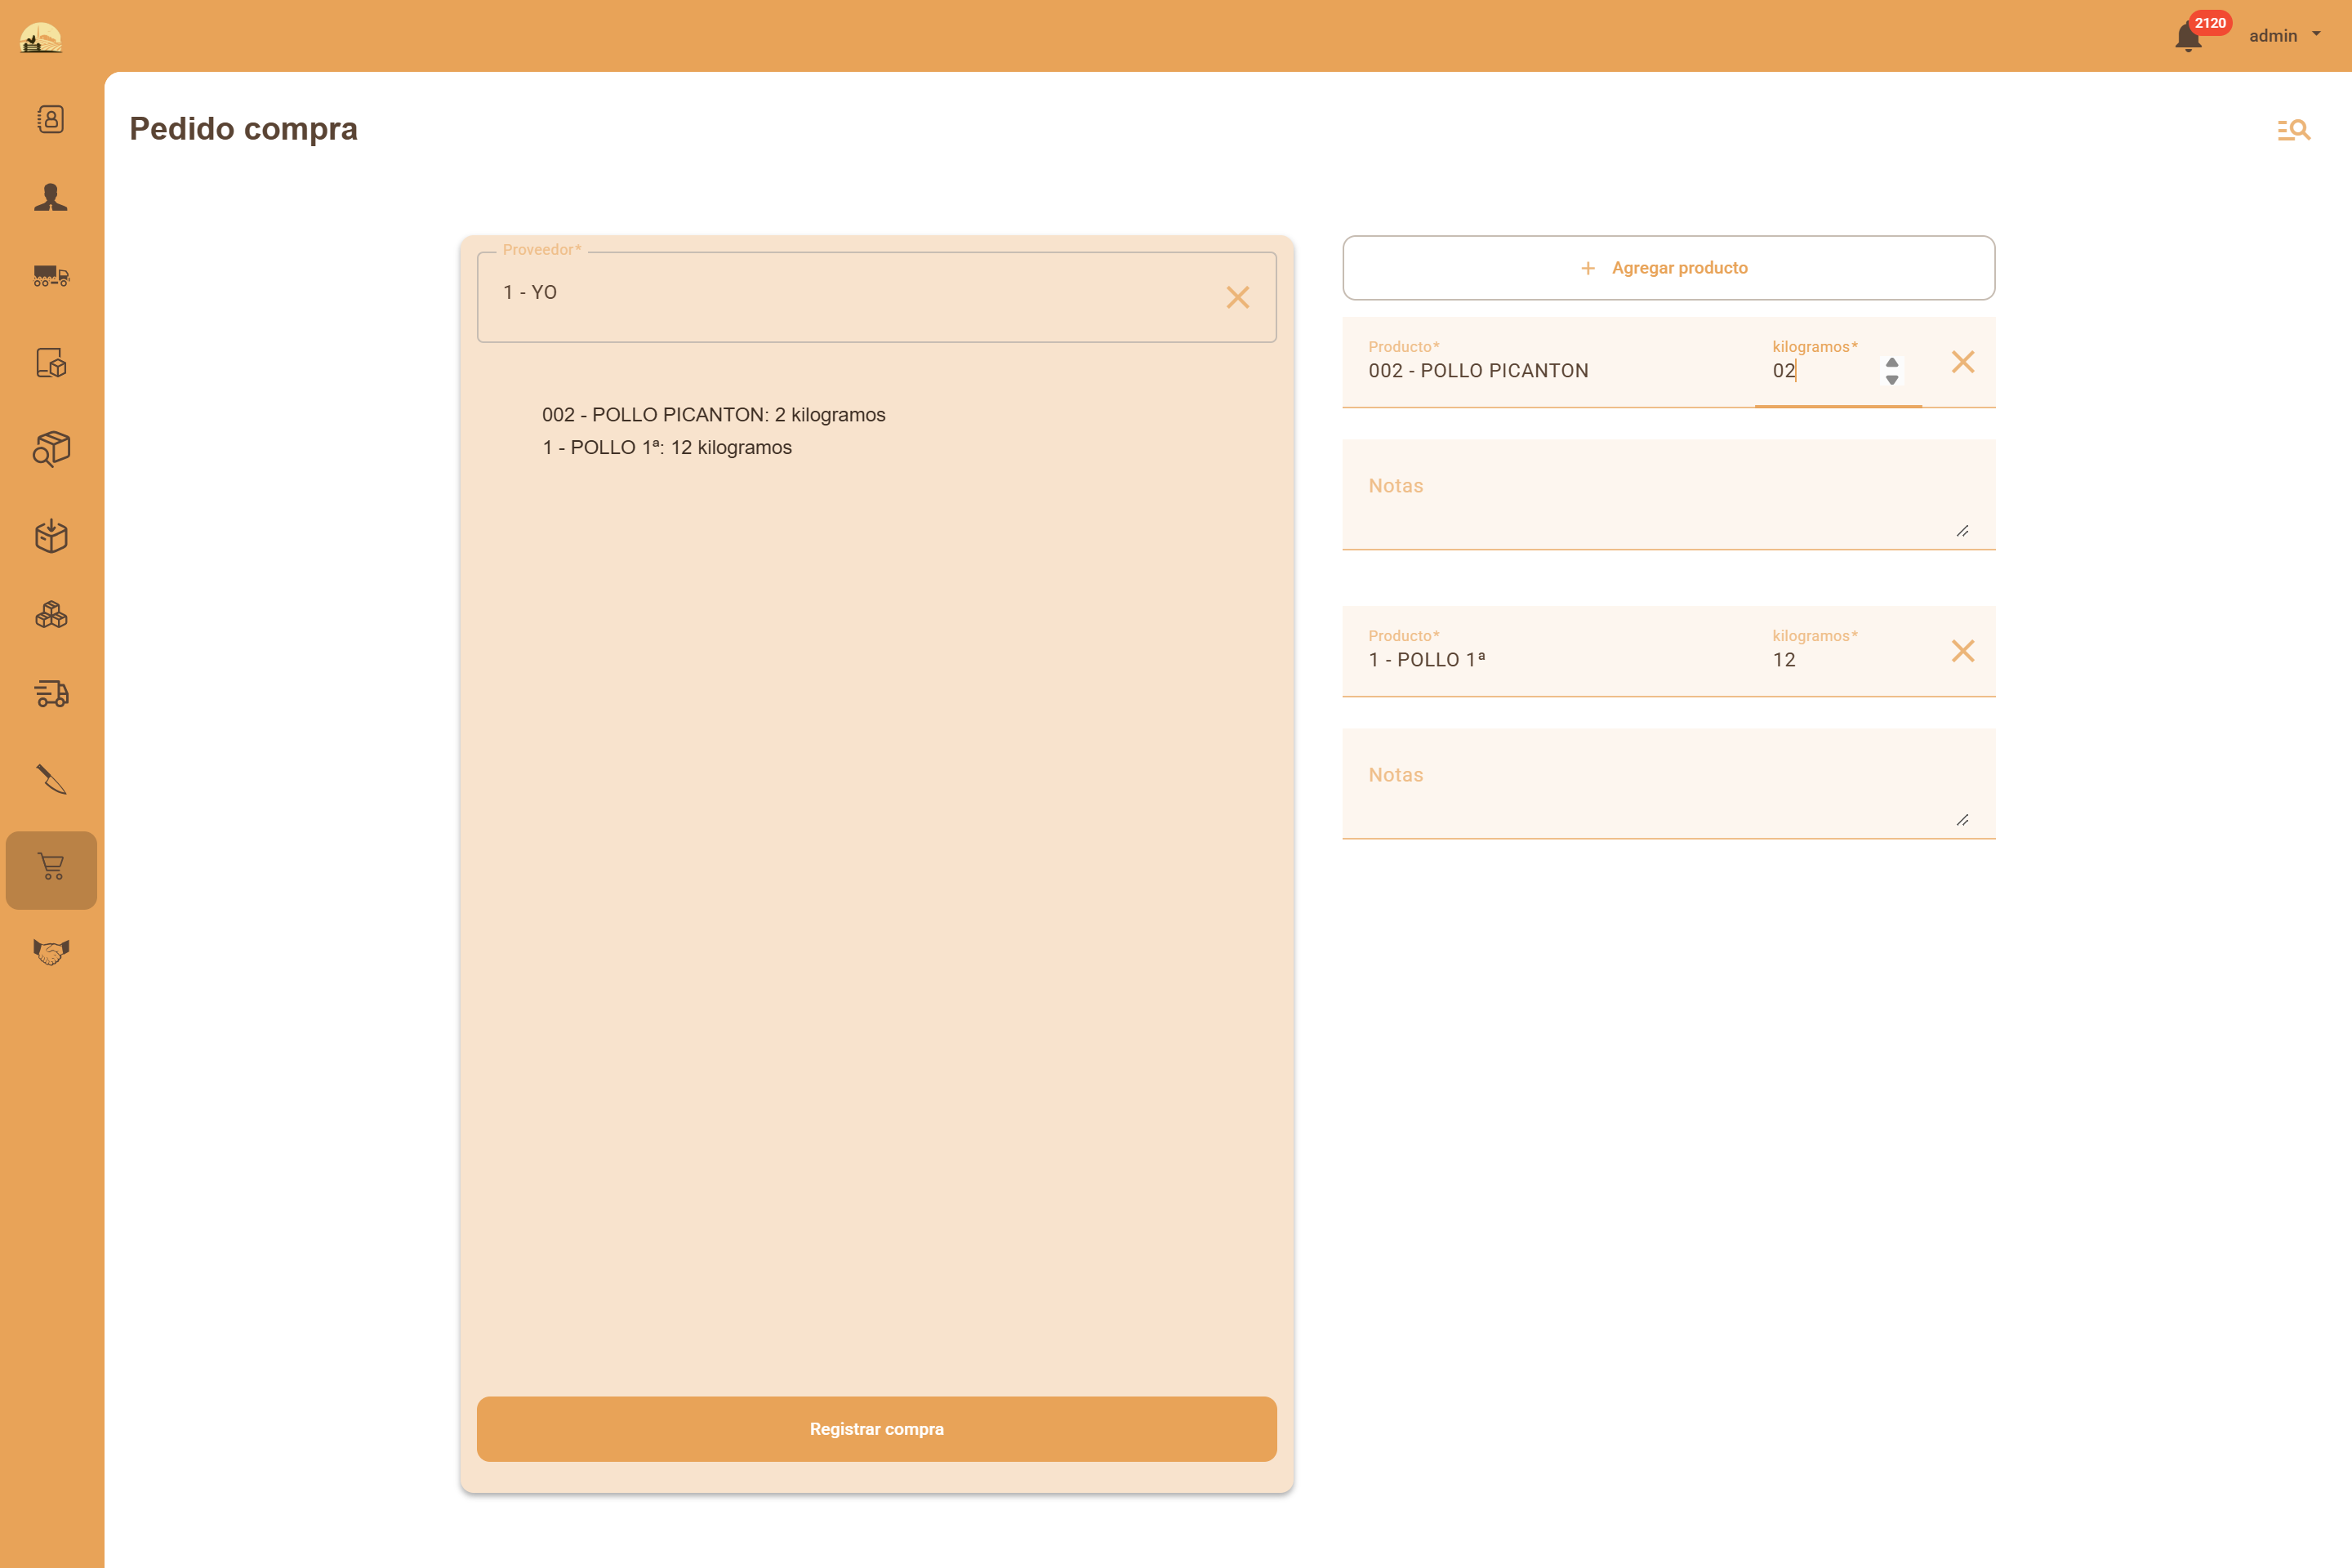Click the package search sidebar icon
Image resolution: width=2352 pixels, height=1568 pixels.
(51, 449)
